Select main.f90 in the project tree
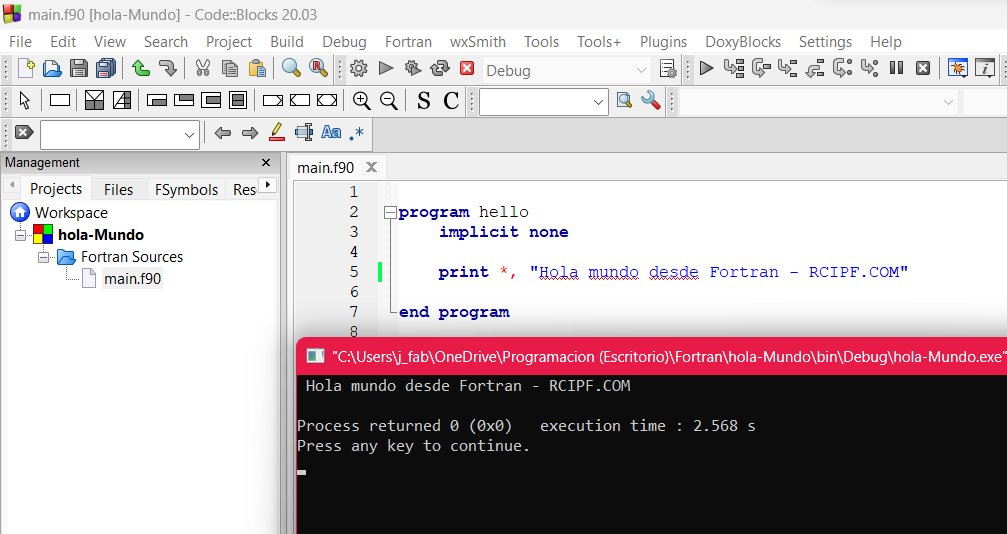1007x534 pixels. (x=132, y=279)
